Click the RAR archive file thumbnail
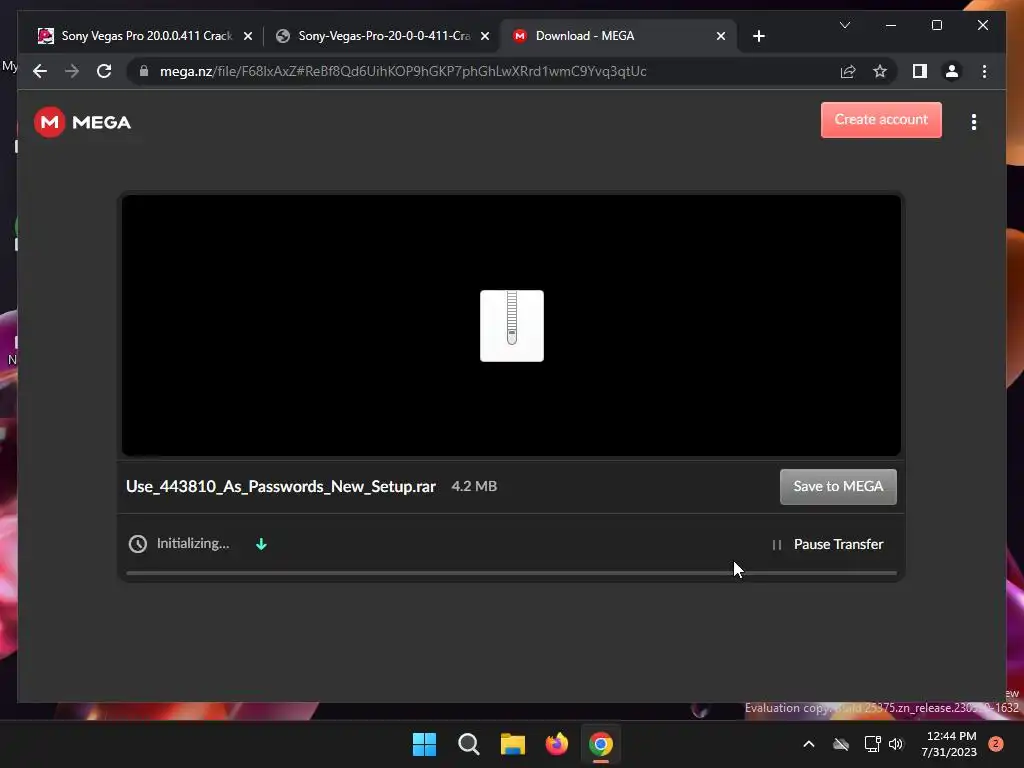 click(512, 326)
